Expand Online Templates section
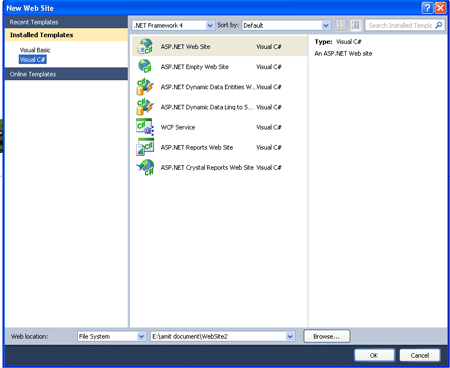The width and height of the screenshot is (450, 368). point(66,74)
